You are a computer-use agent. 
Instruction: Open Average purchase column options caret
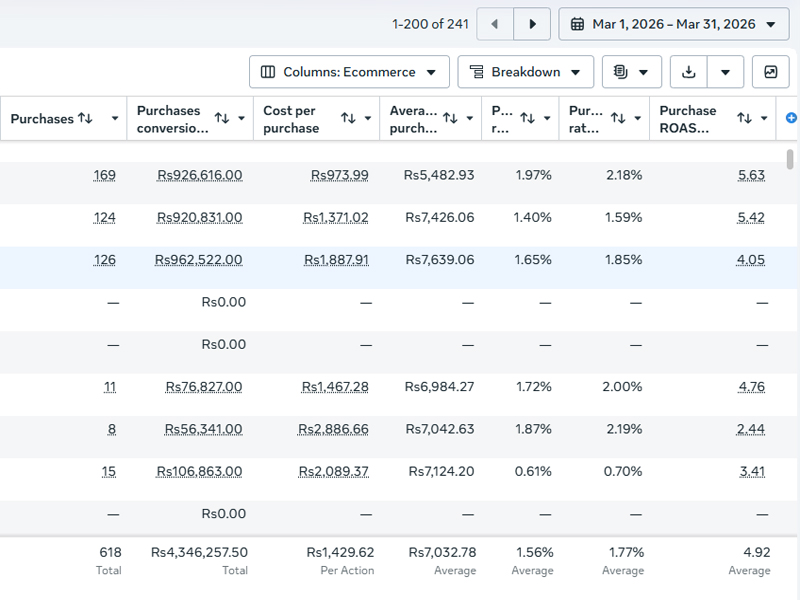click(469, 118)
